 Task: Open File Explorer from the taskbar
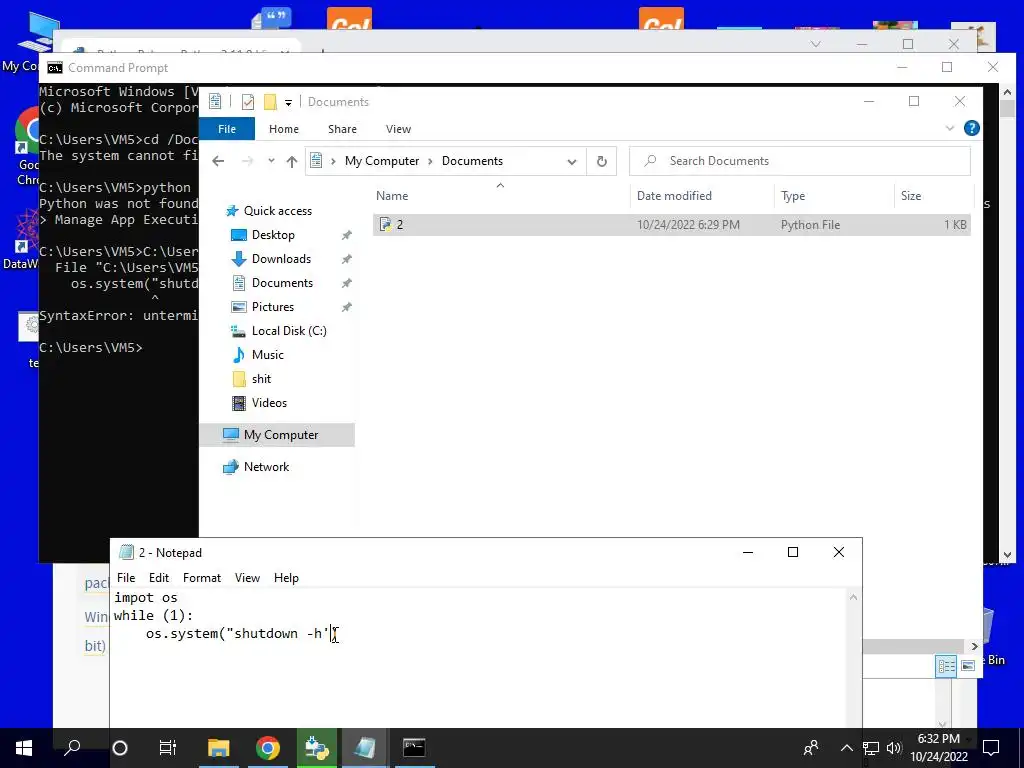point(219,748)
